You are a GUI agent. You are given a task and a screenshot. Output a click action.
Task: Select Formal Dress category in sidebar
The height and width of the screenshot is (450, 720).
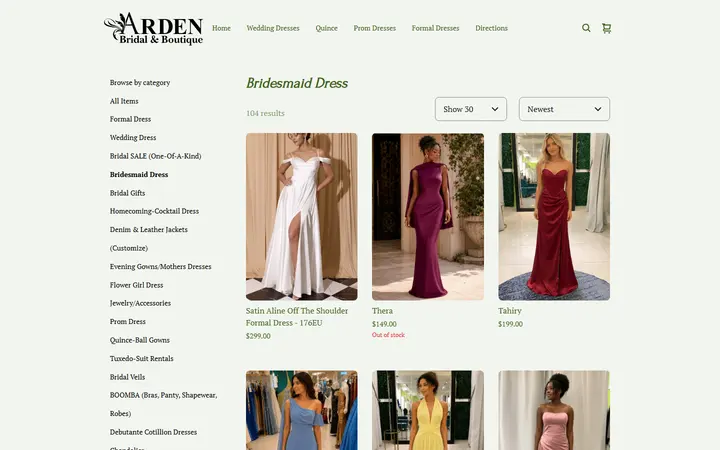[130, 119]
